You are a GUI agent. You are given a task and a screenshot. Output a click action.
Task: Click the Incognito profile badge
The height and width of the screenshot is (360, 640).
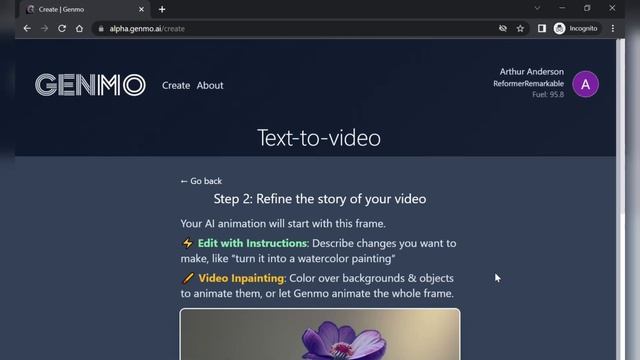[x=577, y=29]
